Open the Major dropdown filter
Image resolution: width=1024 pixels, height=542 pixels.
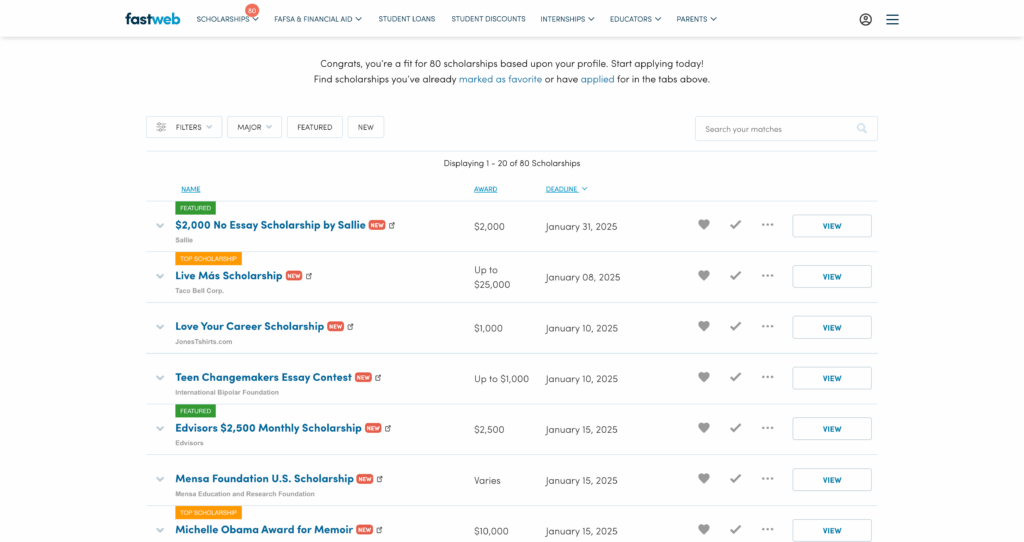[x=254, y=127]
